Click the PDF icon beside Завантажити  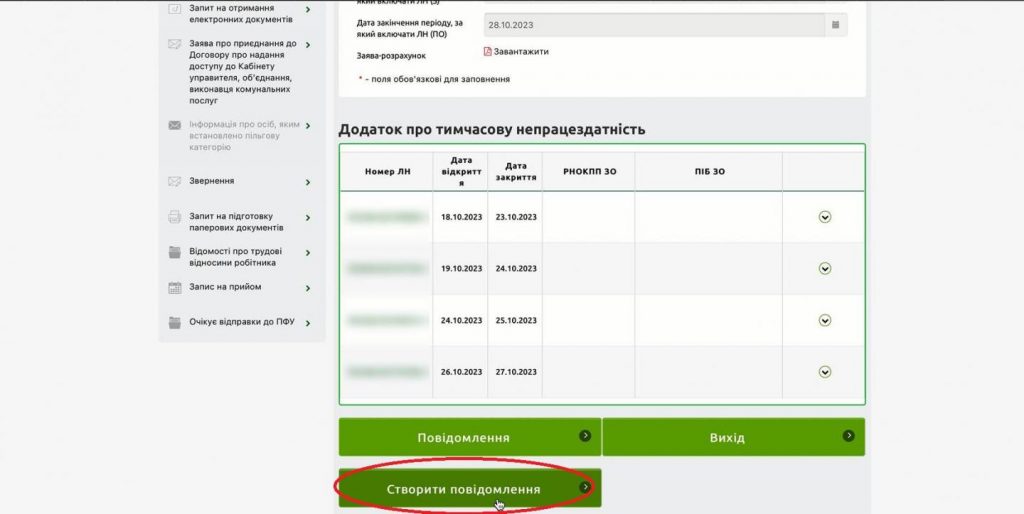click(x=488, y=52)
